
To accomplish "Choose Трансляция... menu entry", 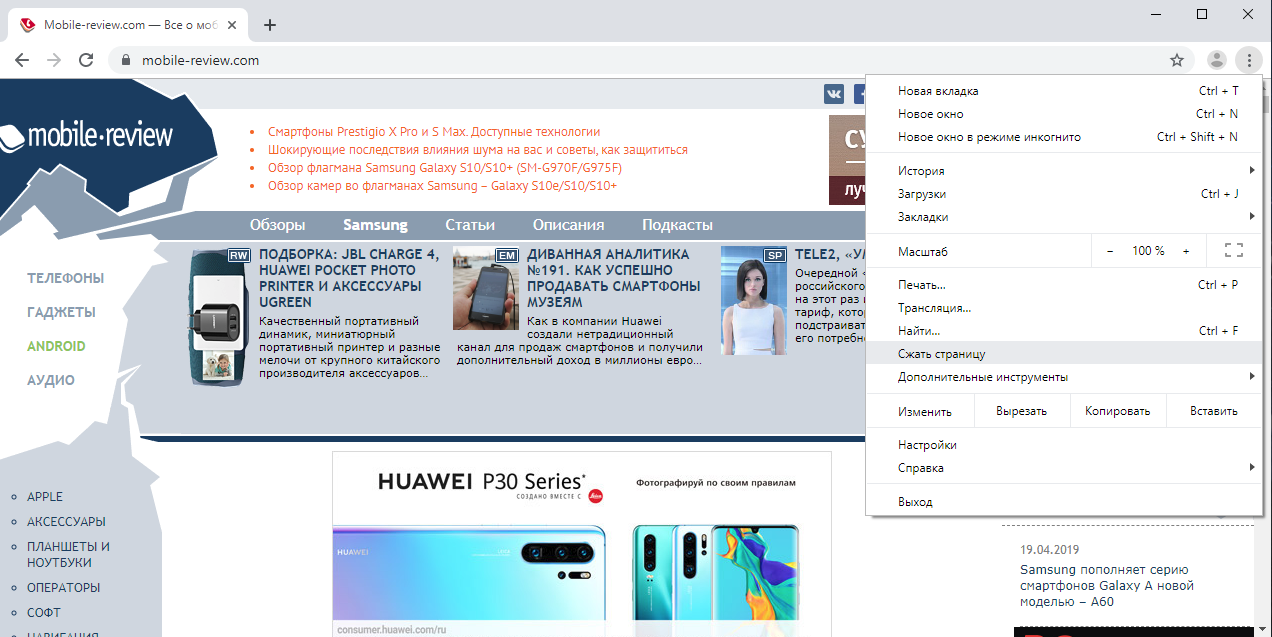I will click(x=1064, y=308).
